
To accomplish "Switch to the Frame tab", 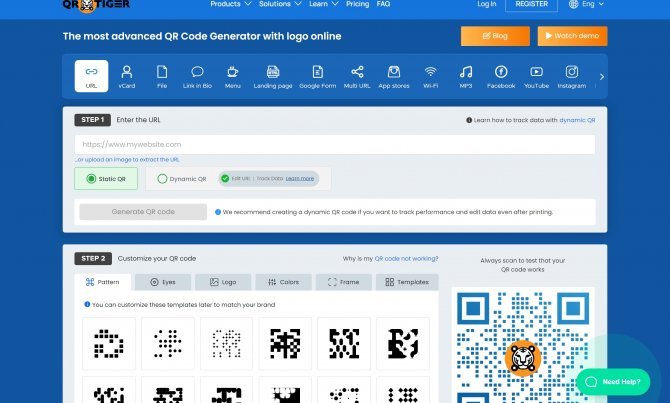I will click(x=344, y=282).
